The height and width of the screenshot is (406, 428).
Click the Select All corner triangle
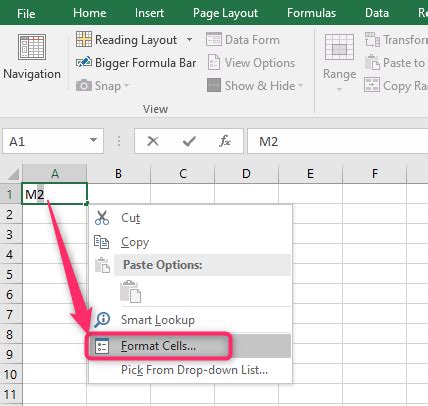(13, 174)
